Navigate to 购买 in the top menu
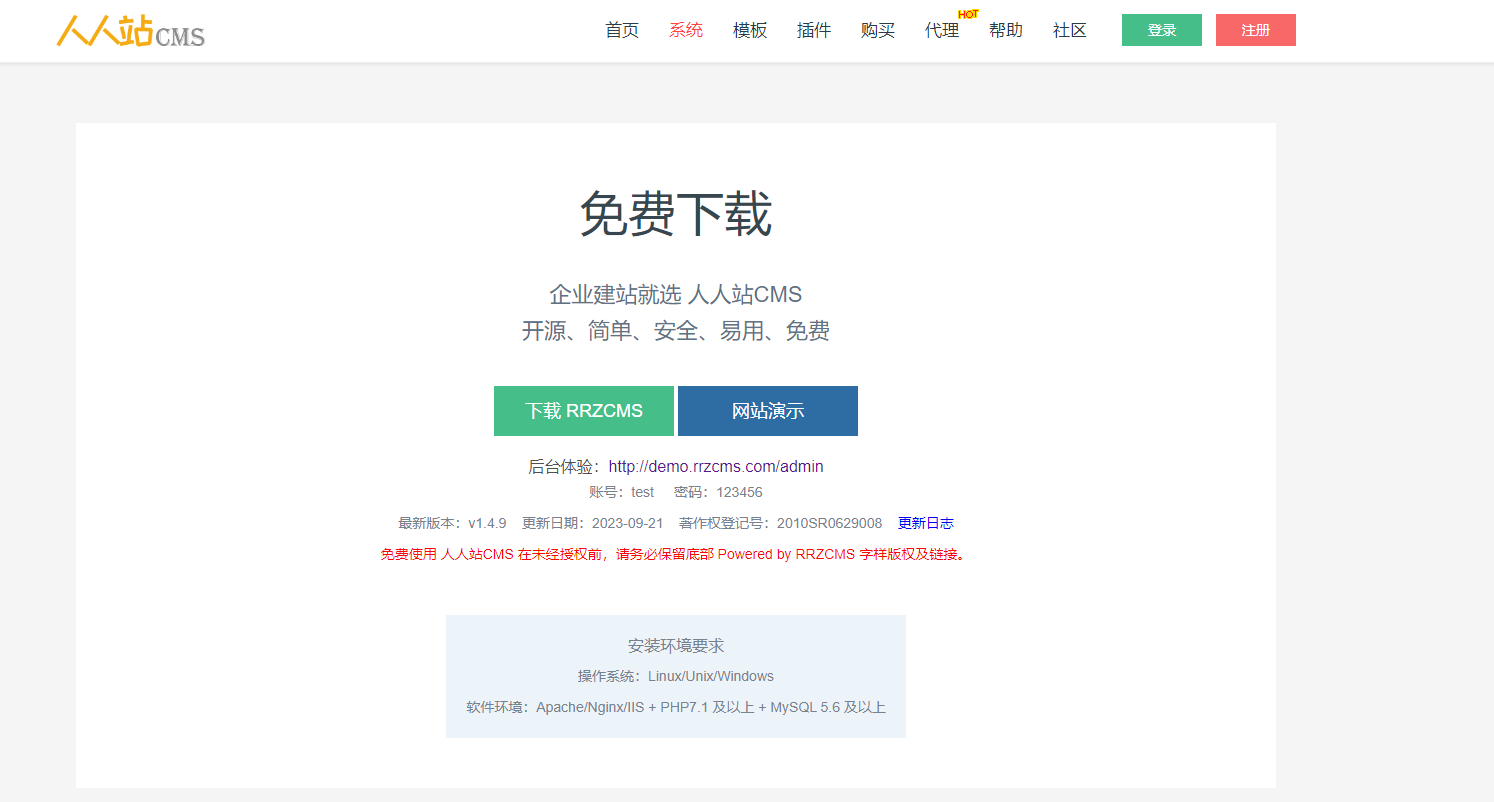Screen dimensions: 1494x802 point(878,30)
